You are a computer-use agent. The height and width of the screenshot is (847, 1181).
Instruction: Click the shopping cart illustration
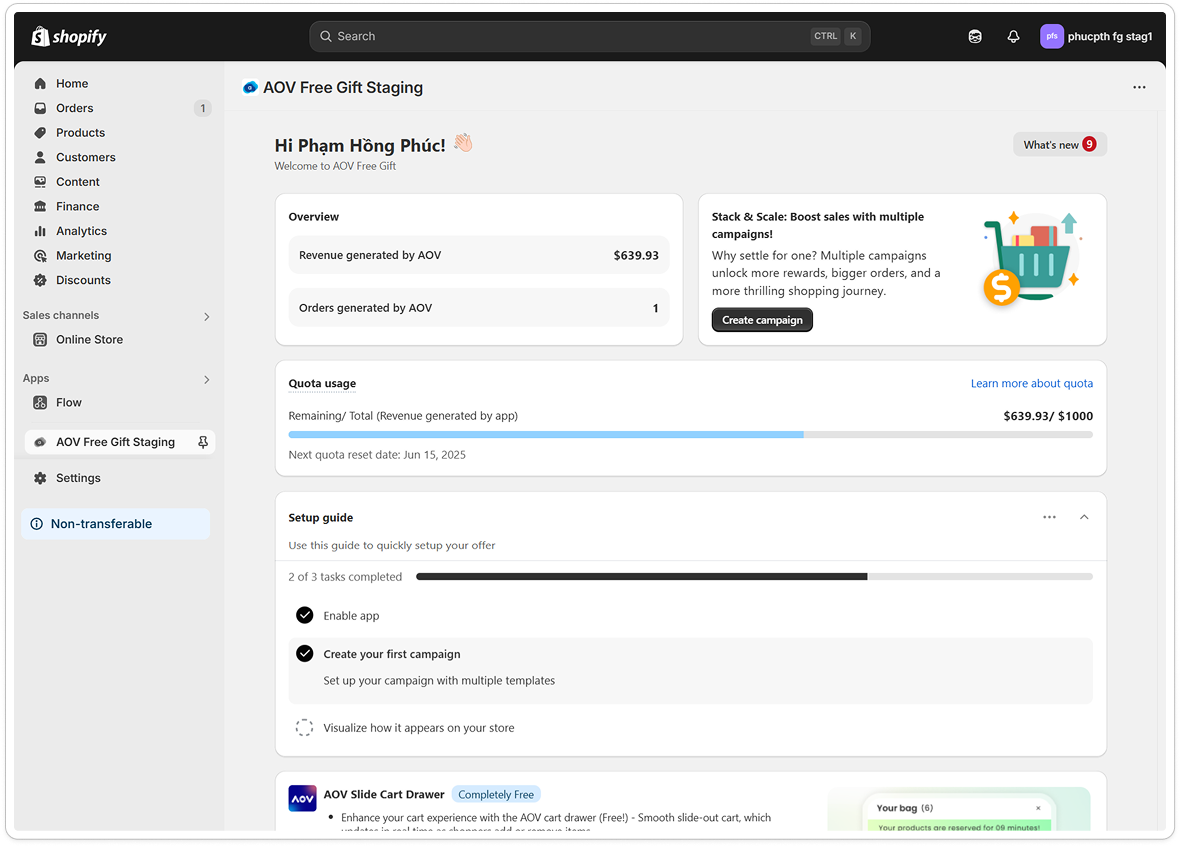[1033, 258]
